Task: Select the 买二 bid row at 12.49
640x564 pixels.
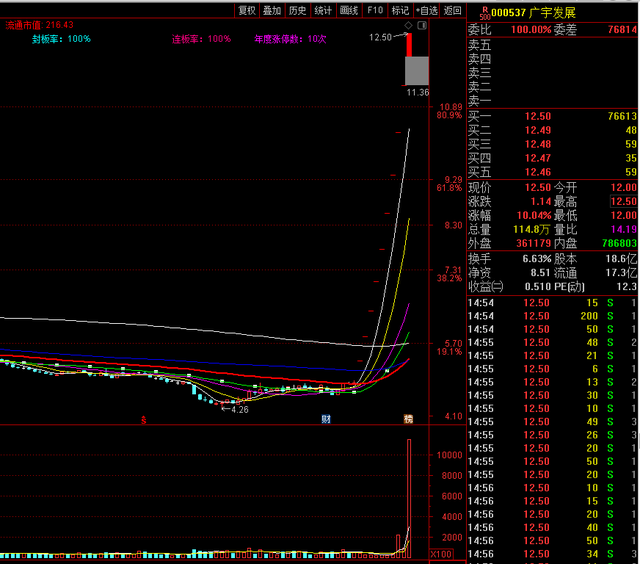Action: 552,130
